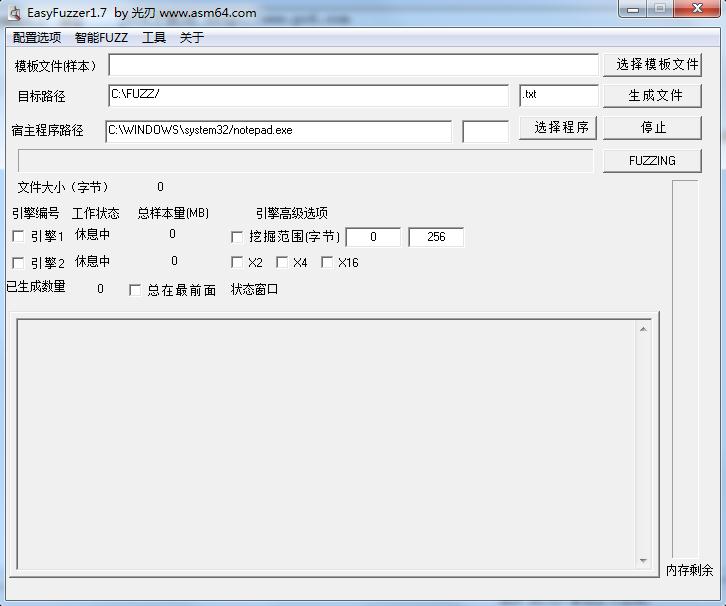Image resolution: width=726 pixels, height=606 pixels.
Task: Click the 生成文件 button
Action: pyautogui.click(x=652, y=96)
